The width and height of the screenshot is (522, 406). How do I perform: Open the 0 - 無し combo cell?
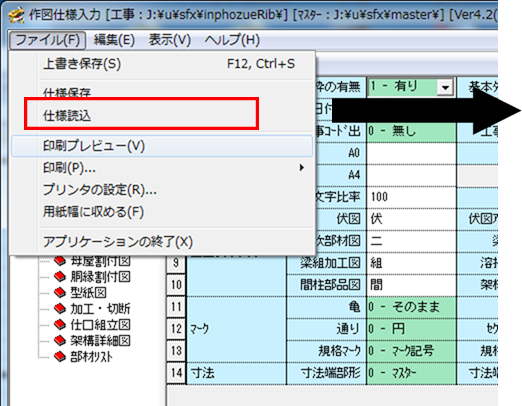[411, 131]
